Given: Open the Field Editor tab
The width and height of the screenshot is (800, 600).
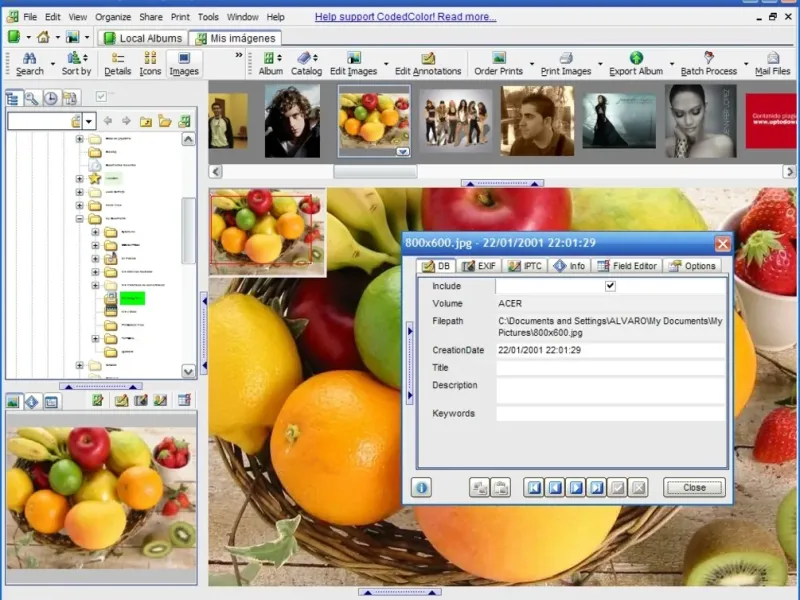Looking at the screenshot, I should pyautogui.click(x=627, y=266).
